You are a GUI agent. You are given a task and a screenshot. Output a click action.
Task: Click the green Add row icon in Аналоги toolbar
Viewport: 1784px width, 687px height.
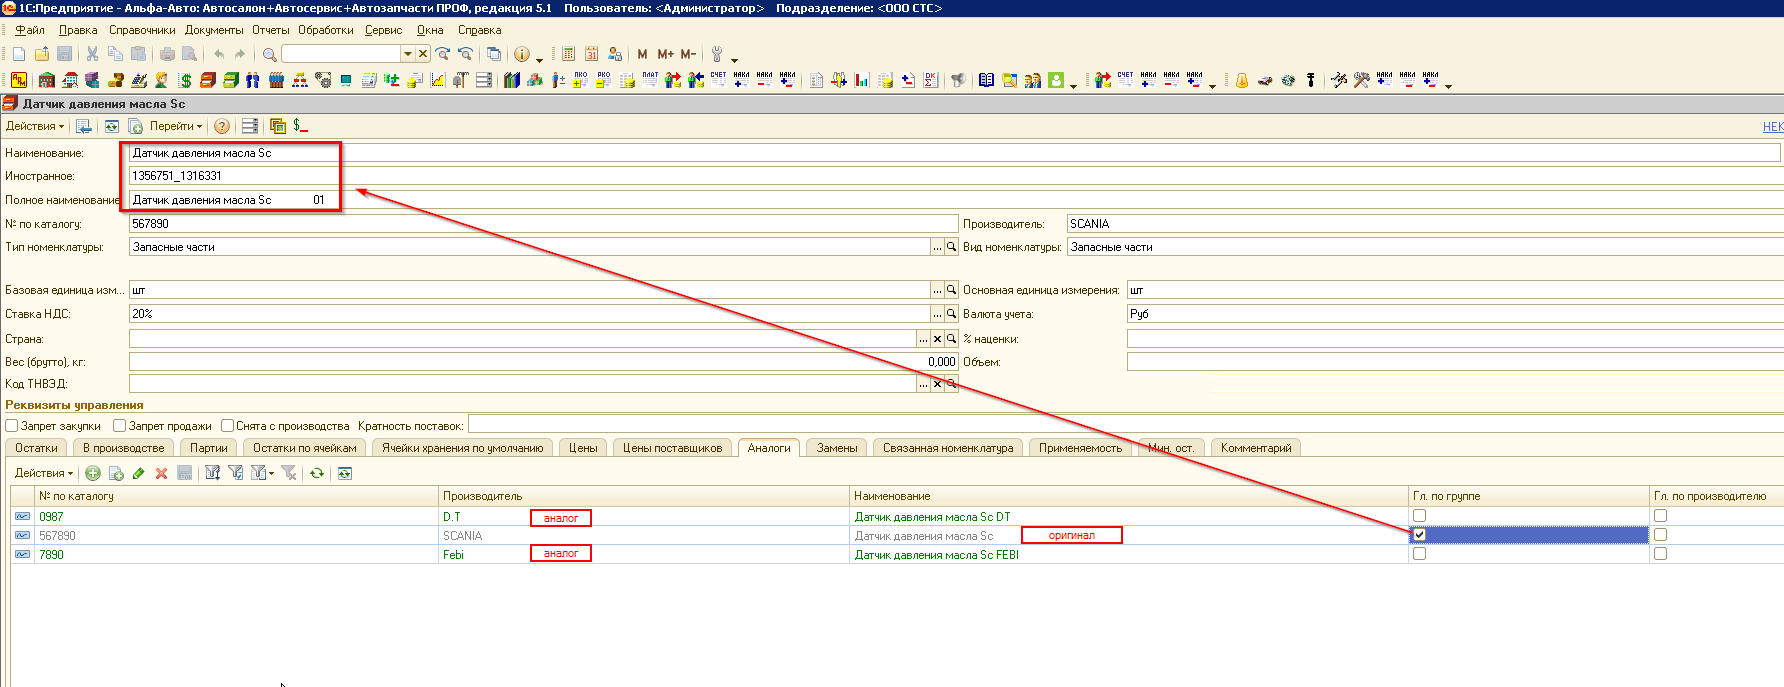pyautogui.click(x=93, y=473)
